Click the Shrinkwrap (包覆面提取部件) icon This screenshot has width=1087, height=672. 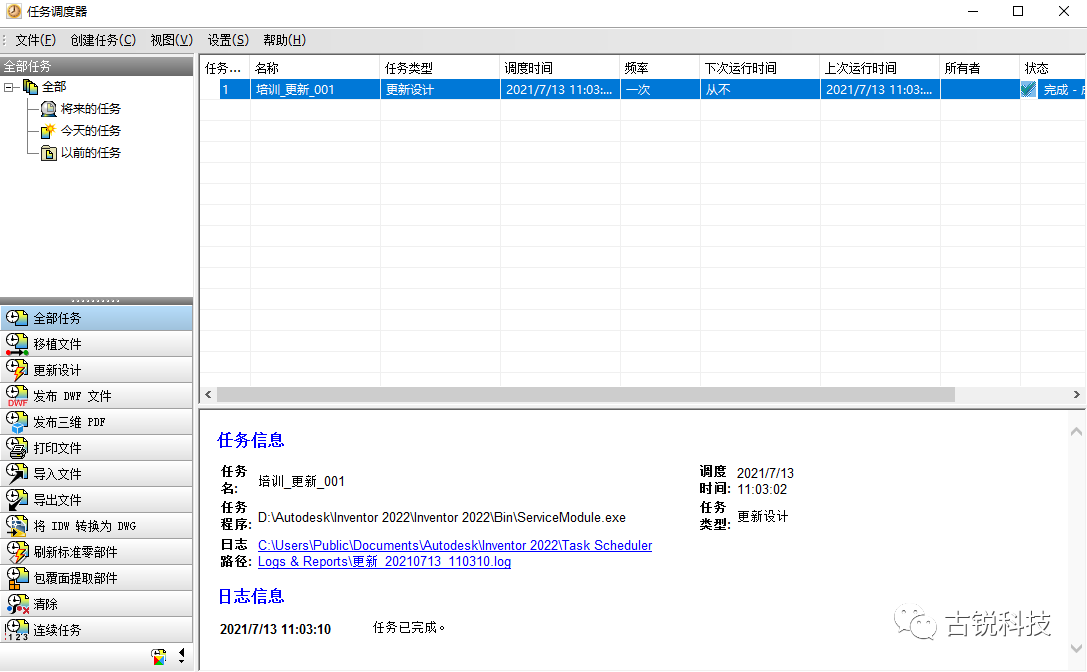pos(17,578)
